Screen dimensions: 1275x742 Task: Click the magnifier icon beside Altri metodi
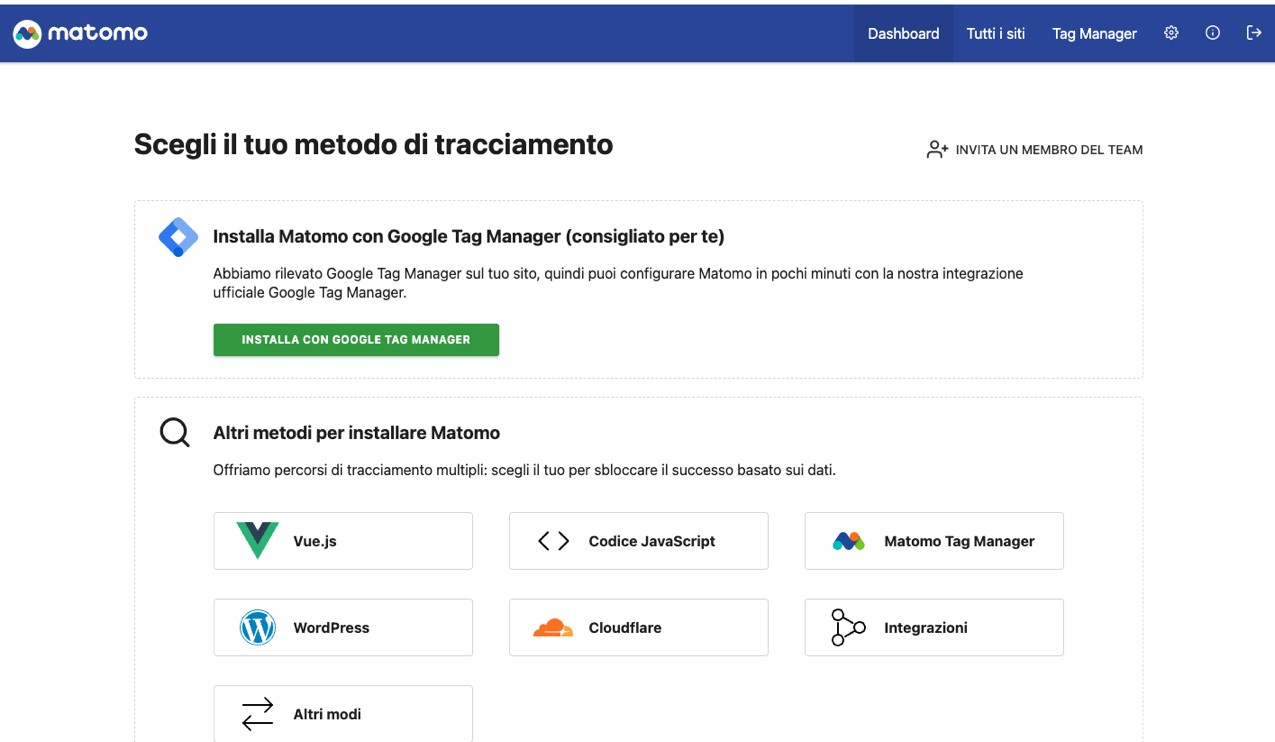(174, 432)
